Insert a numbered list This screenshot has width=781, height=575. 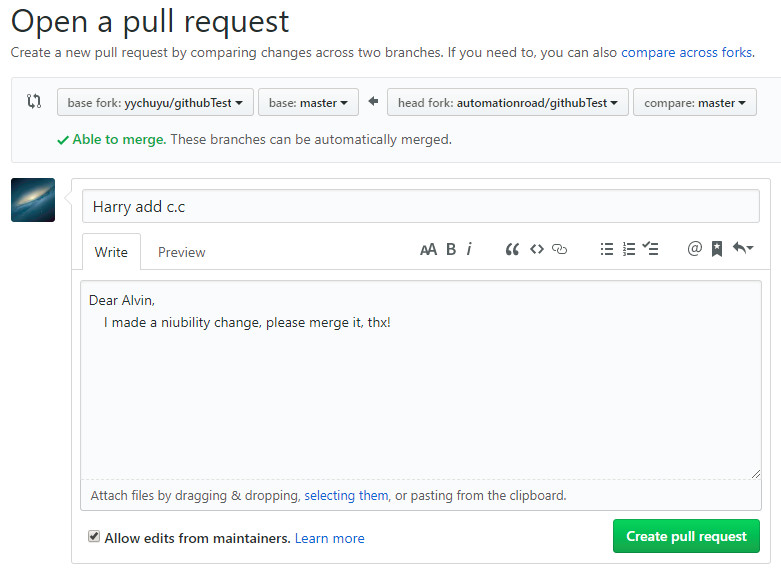[x=629, y=250]
